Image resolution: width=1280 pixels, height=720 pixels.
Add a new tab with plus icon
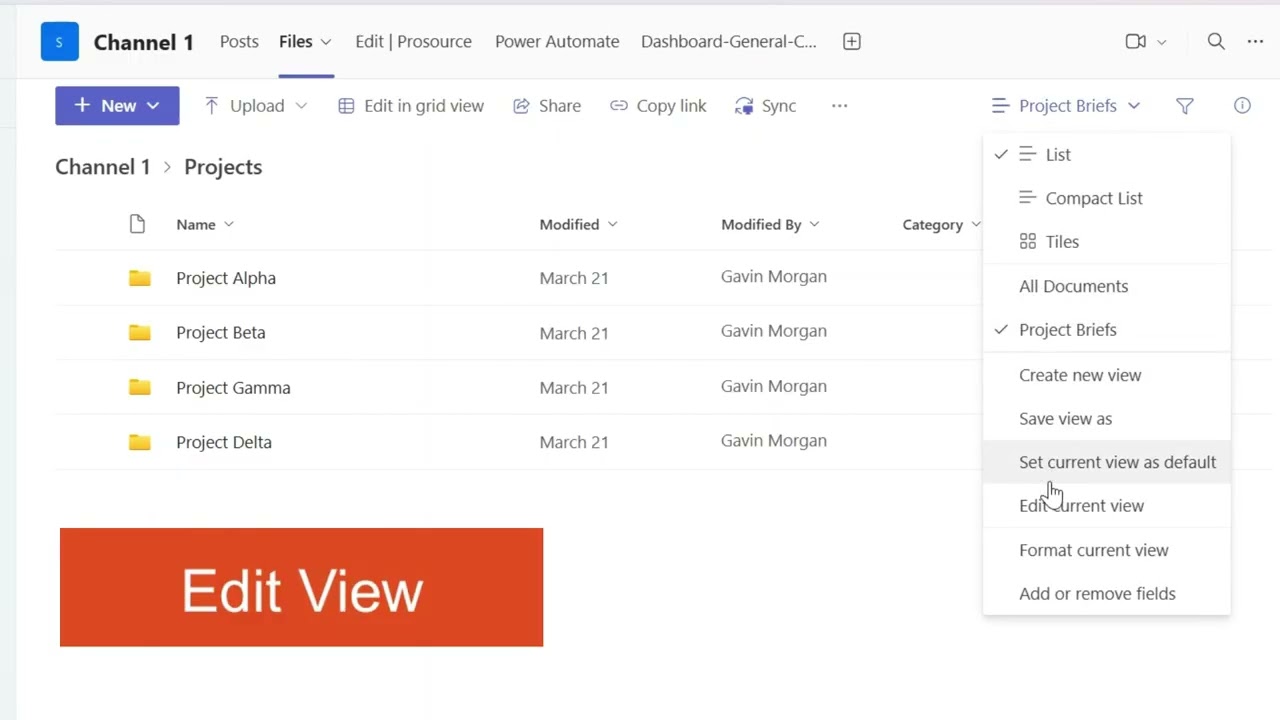point(852,42)
